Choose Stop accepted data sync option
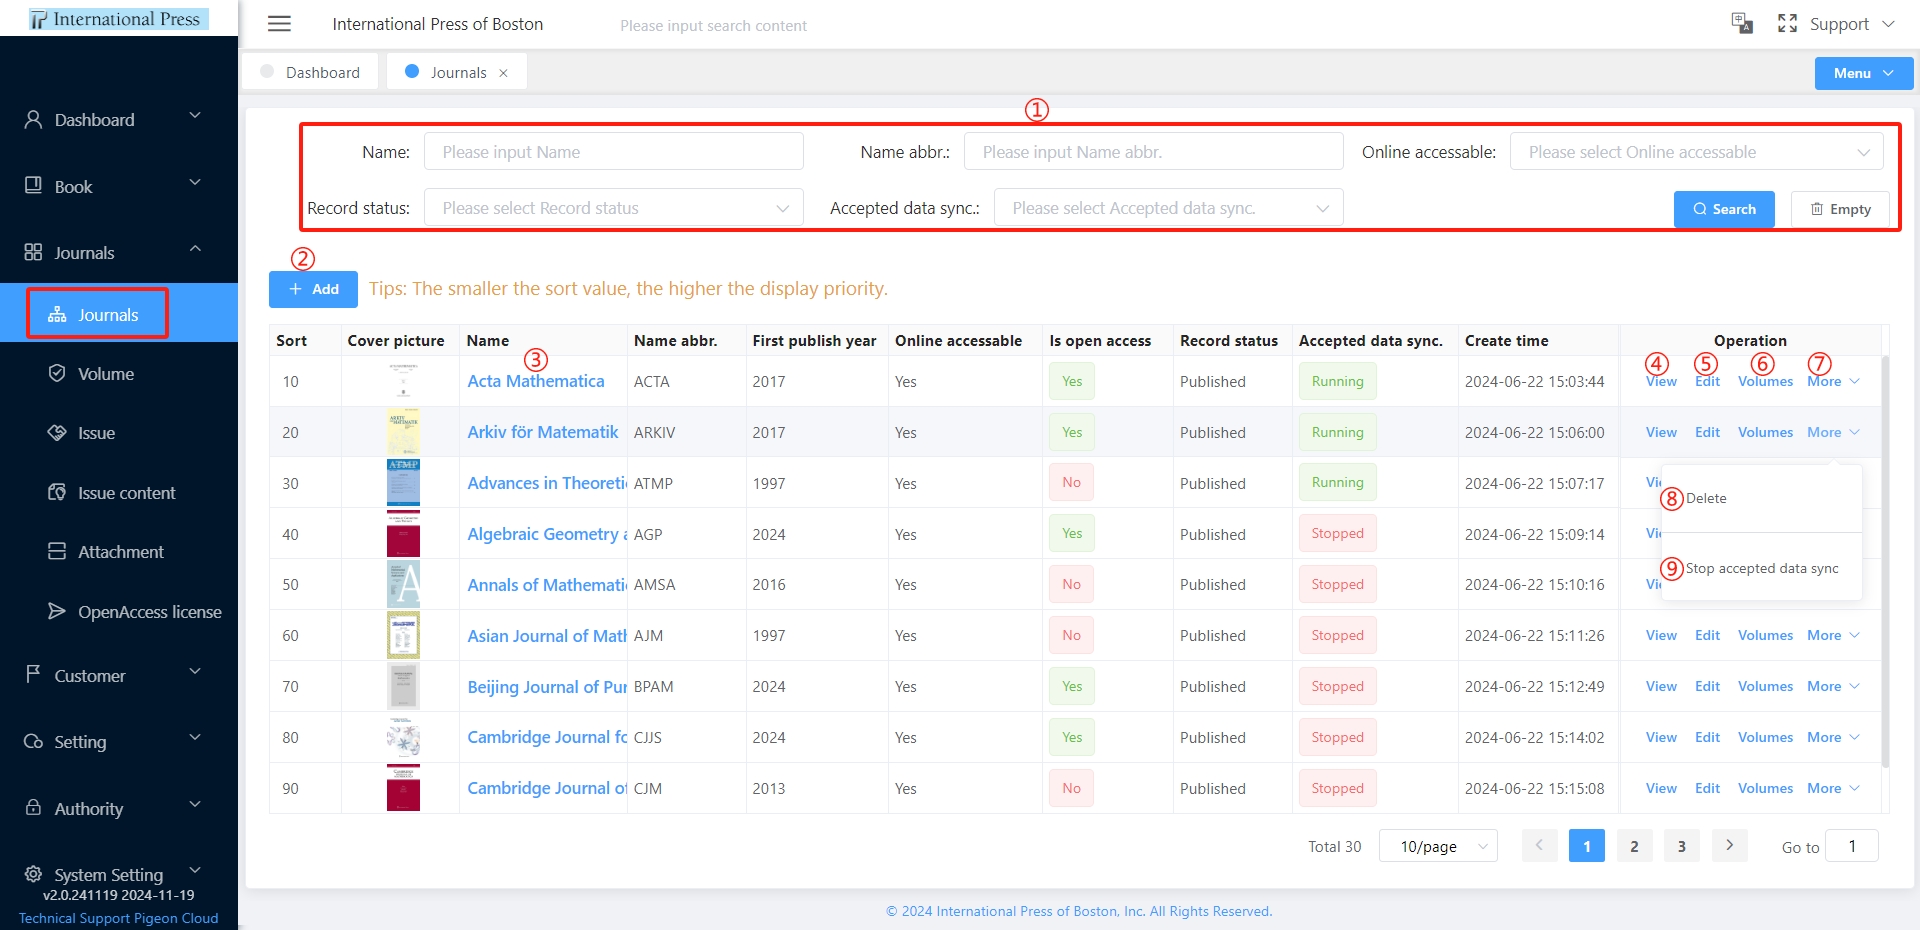1920x930 pixels. [x=1762, y=568]
